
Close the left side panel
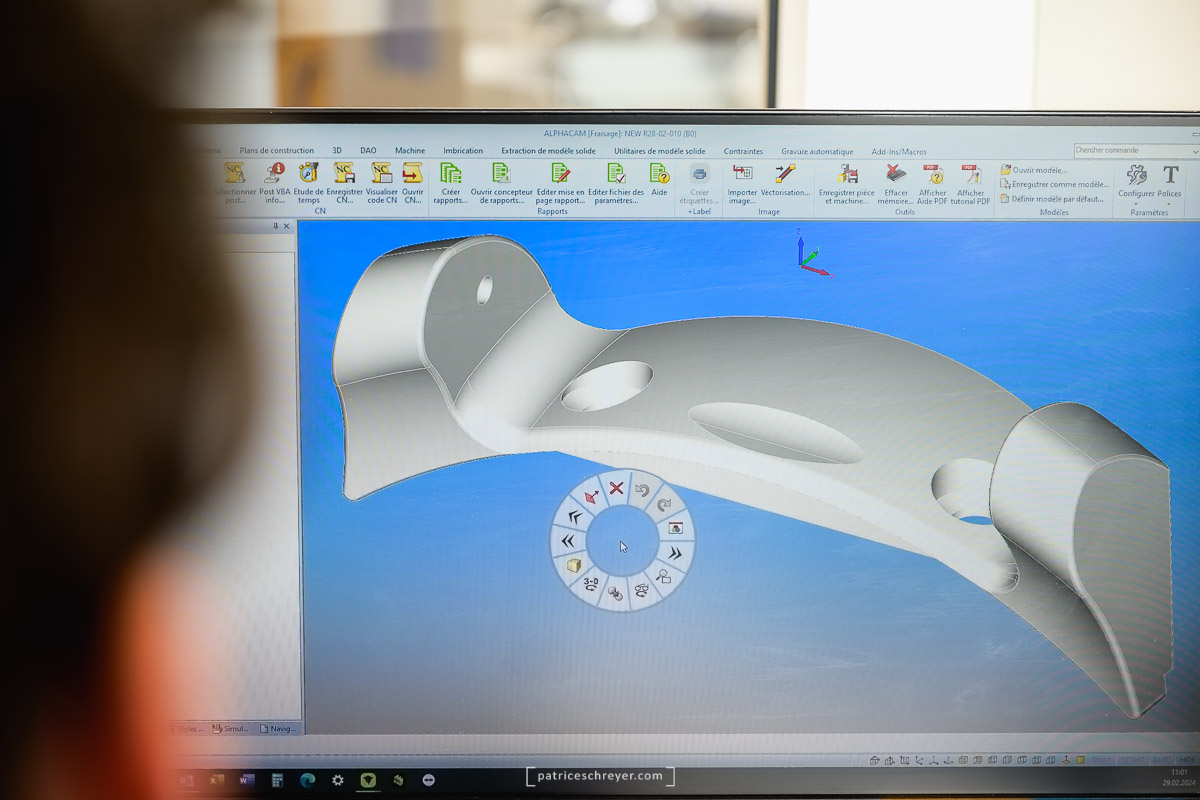(x=287, y=226)
